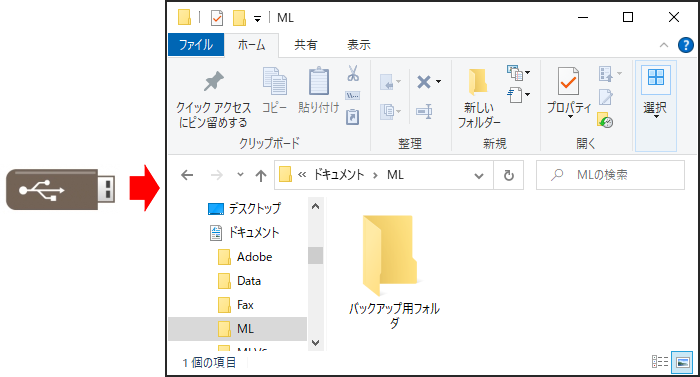Click window folder icon in title bar
The height and width of the screenshot is (377, 700).
(x=184, y=17)
